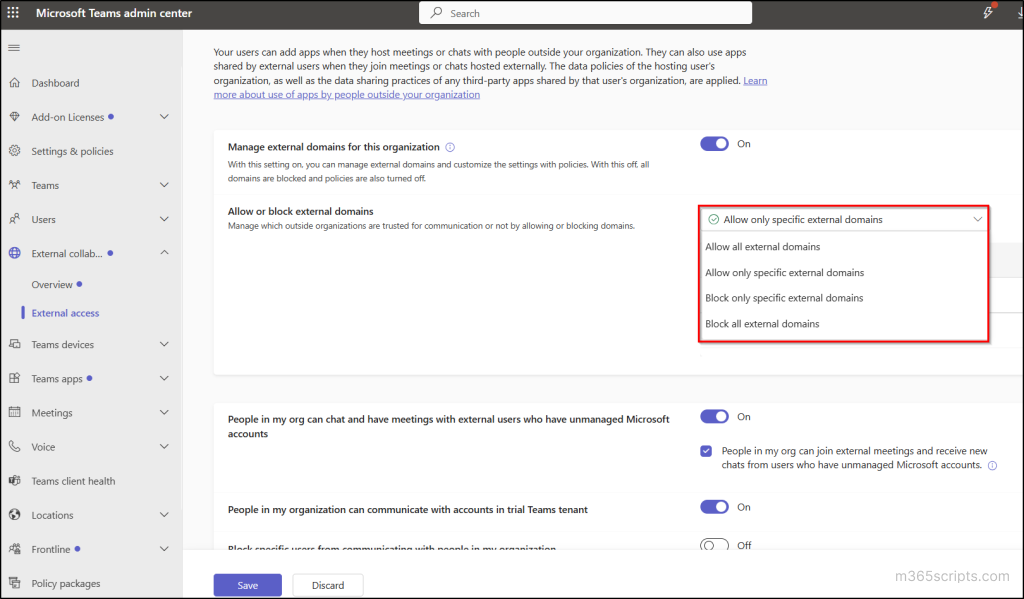
Task: Click the Voice phone icon
Action: pyautogui.click(x=14, y=447)
